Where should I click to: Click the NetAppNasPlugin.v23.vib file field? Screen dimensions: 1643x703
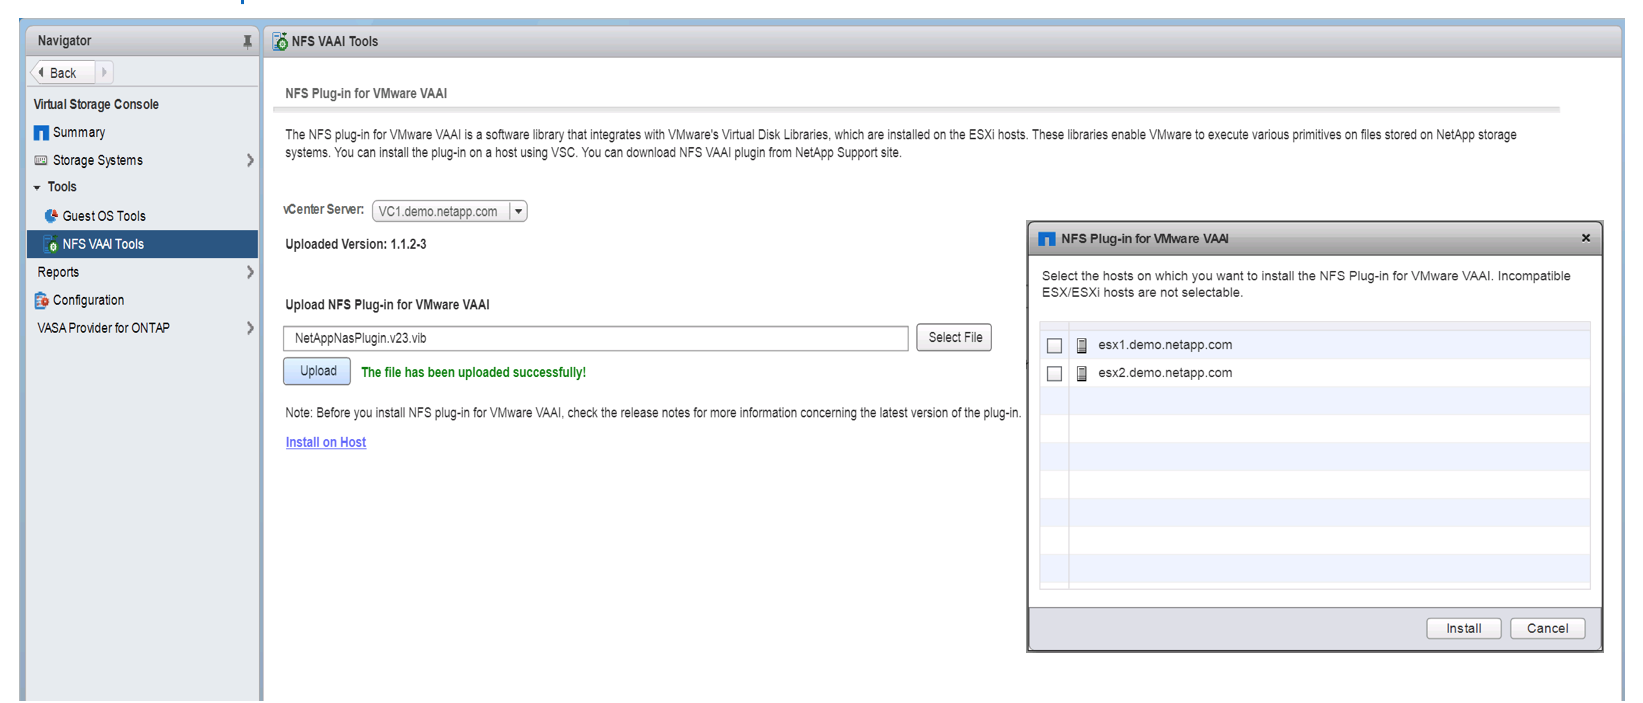[596, 338]
